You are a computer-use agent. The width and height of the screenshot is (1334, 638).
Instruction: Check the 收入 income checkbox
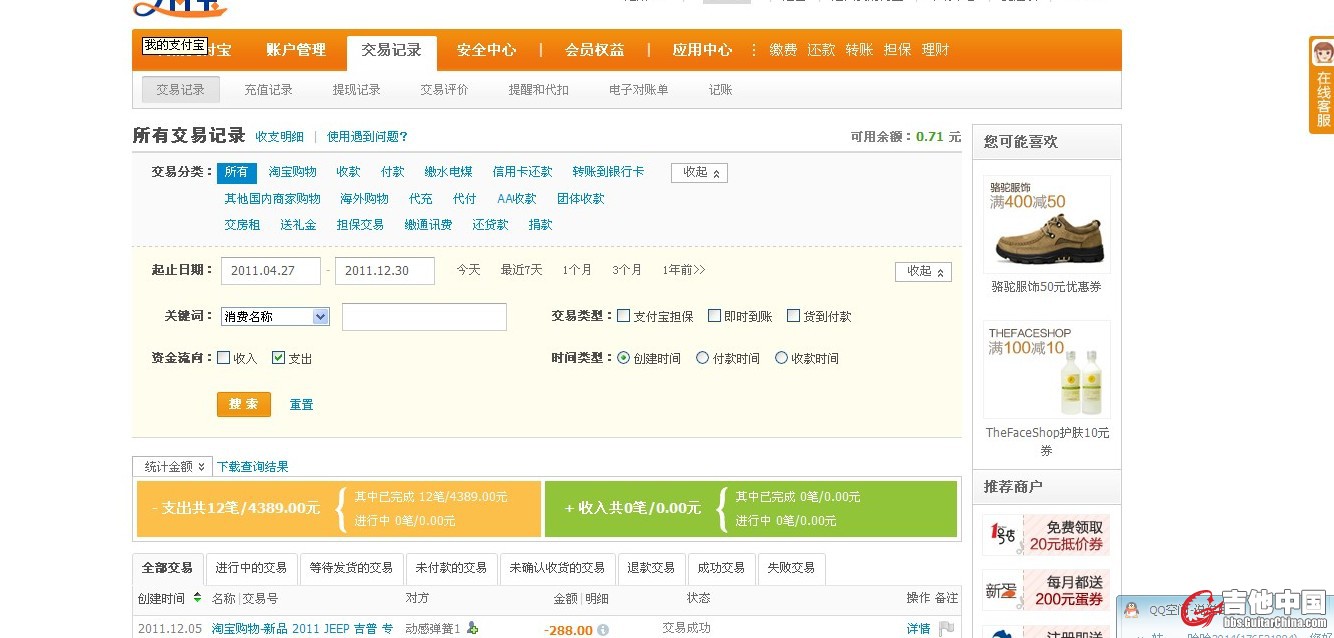(224, 358)
